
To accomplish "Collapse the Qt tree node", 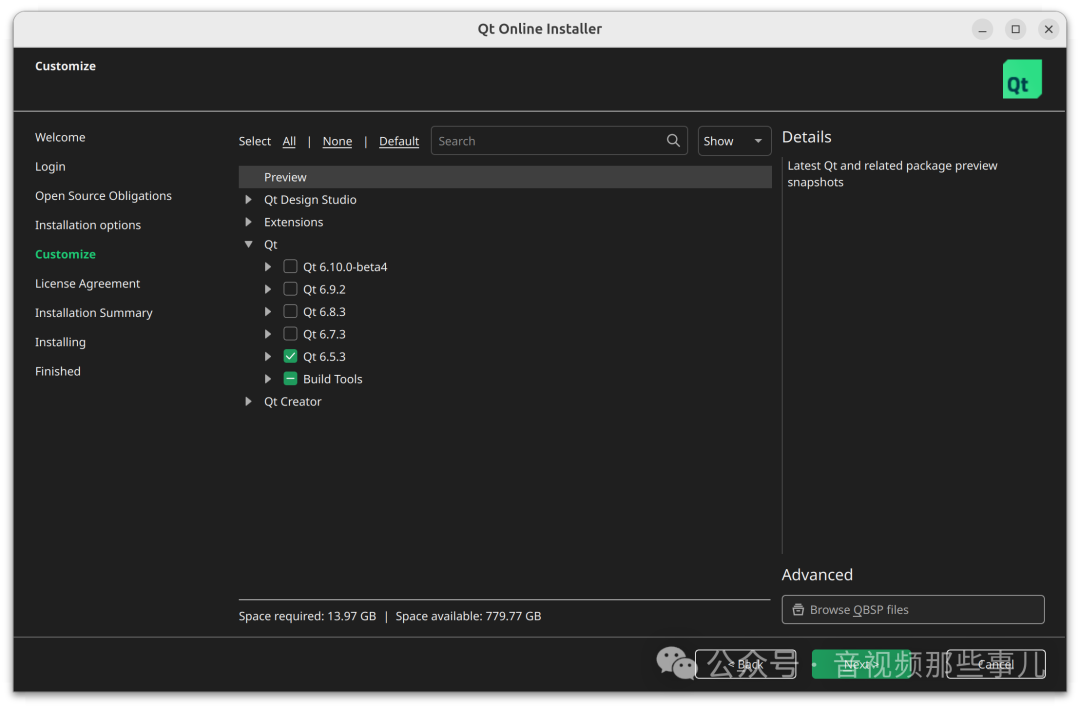I will pyautogui.click(x=248, y=244).
